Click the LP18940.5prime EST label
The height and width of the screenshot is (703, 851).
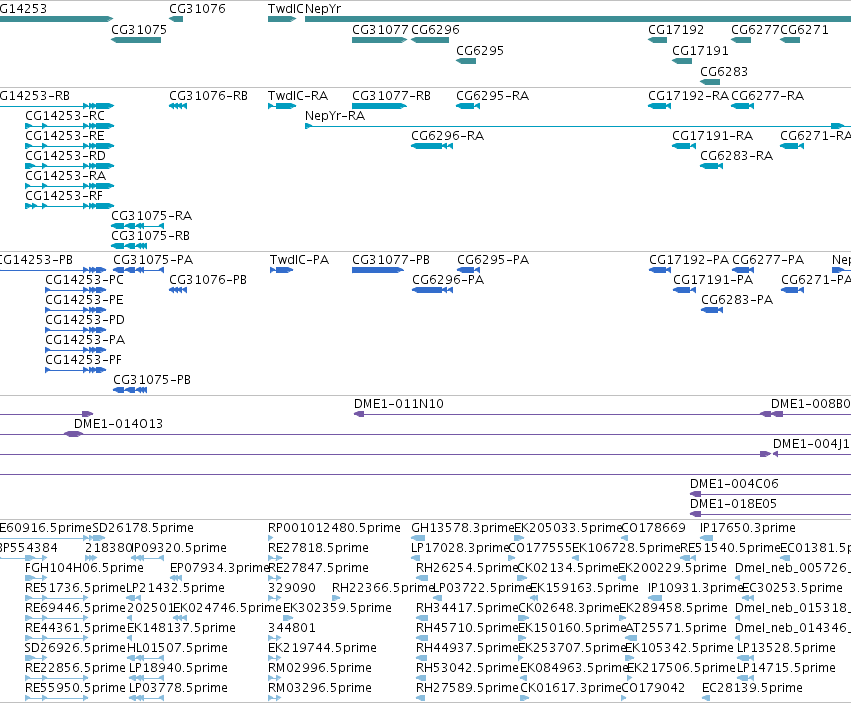[179, 668]
